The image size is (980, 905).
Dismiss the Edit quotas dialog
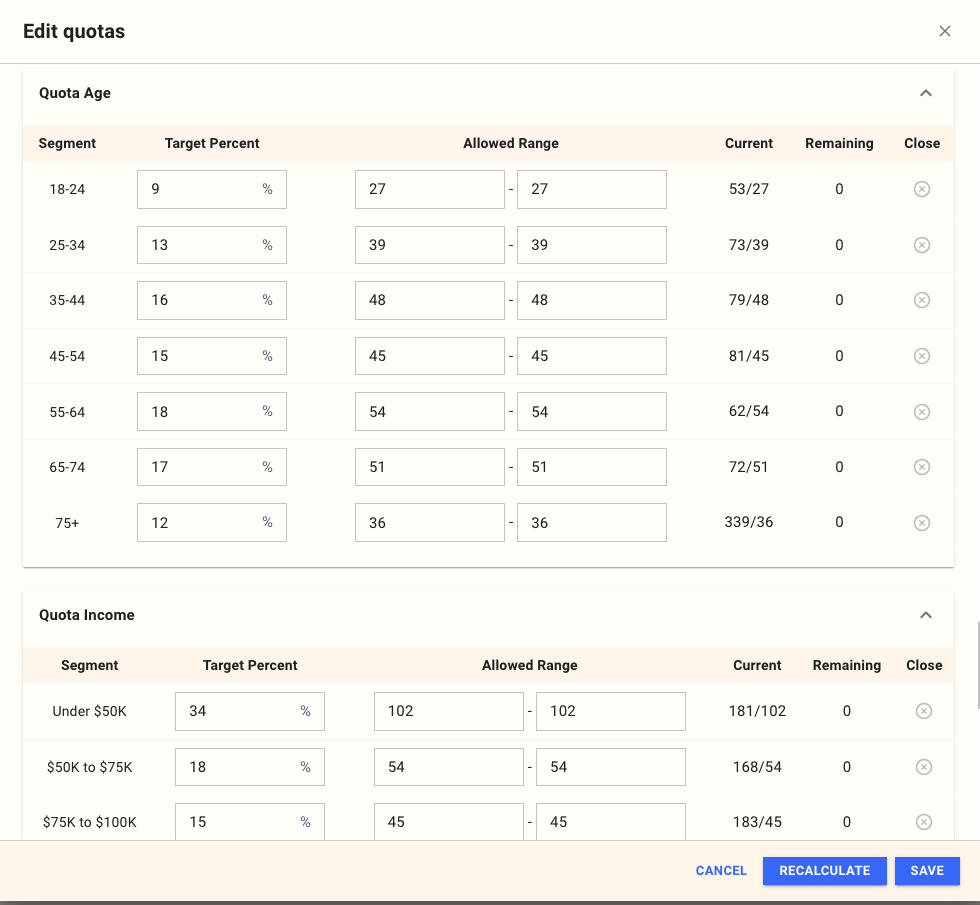point(945,31)
